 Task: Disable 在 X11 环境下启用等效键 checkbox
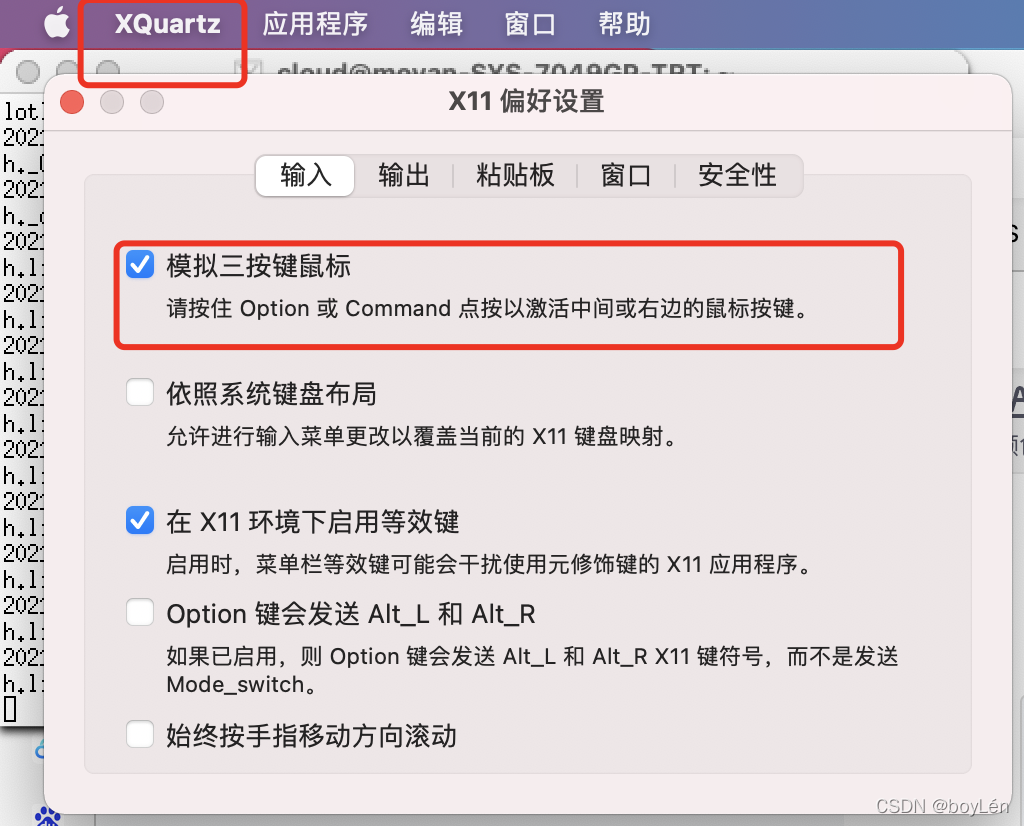pyautogui.click(x=140, y=520)
